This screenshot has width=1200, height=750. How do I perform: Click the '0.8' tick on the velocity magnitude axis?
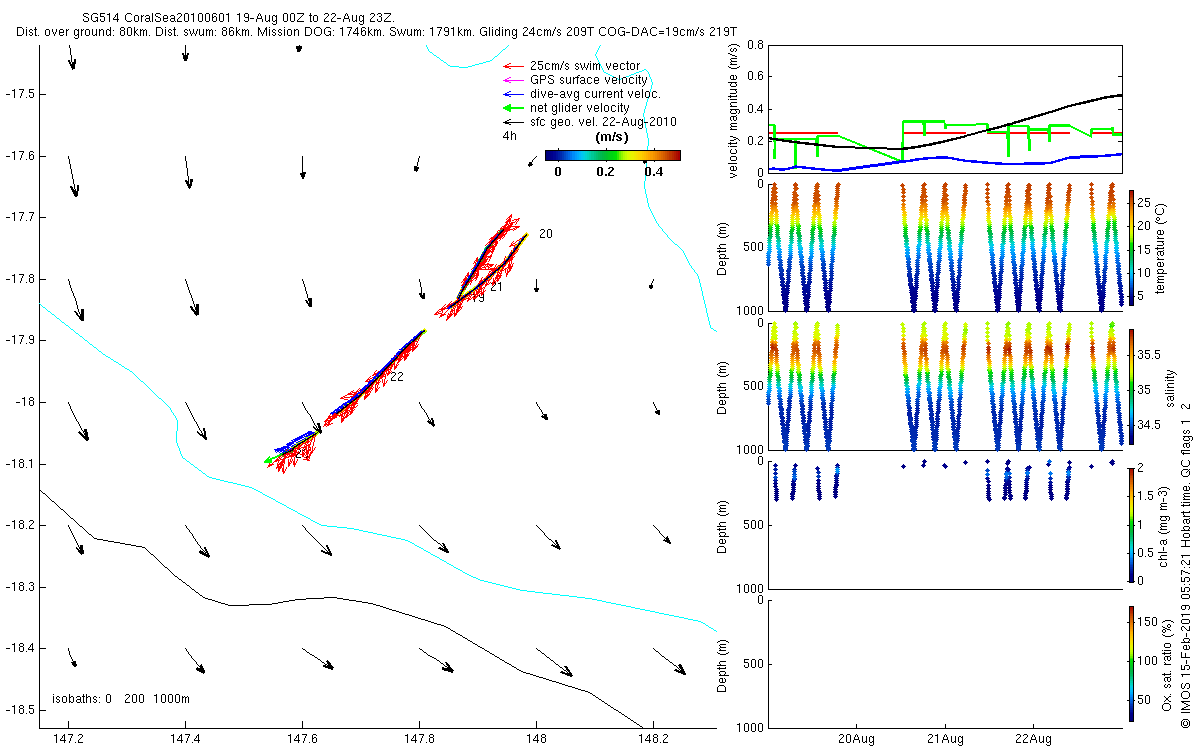tap(755, 45)
